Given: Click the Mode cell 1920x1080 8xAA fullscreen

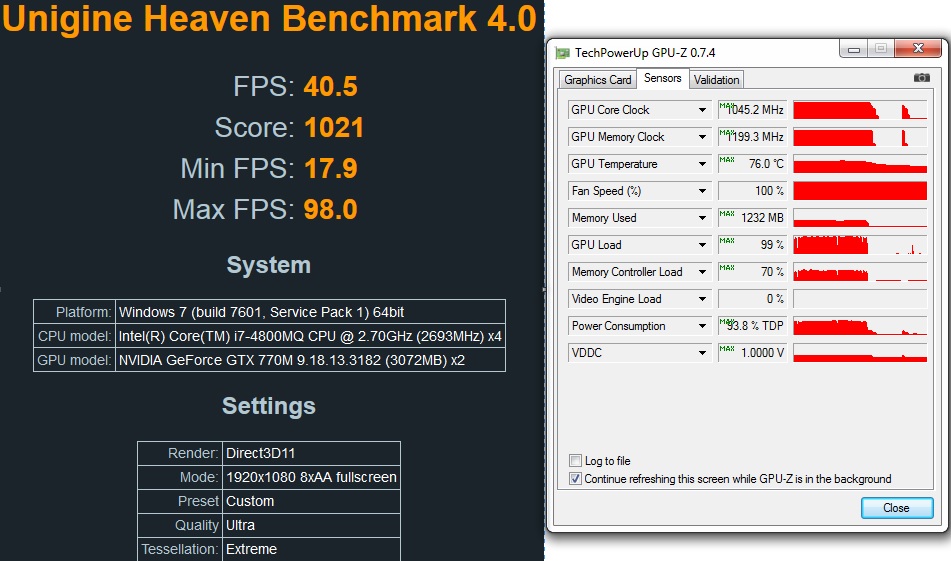Looking at the screenshot, I should tap(311, 477).
